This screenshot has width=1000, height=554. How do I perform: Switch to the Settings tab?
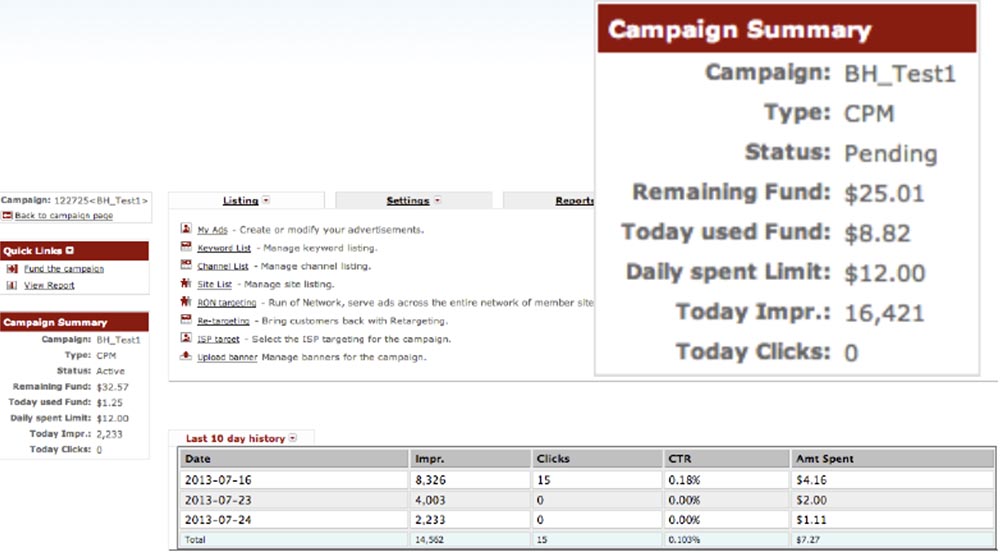point(407,201)
